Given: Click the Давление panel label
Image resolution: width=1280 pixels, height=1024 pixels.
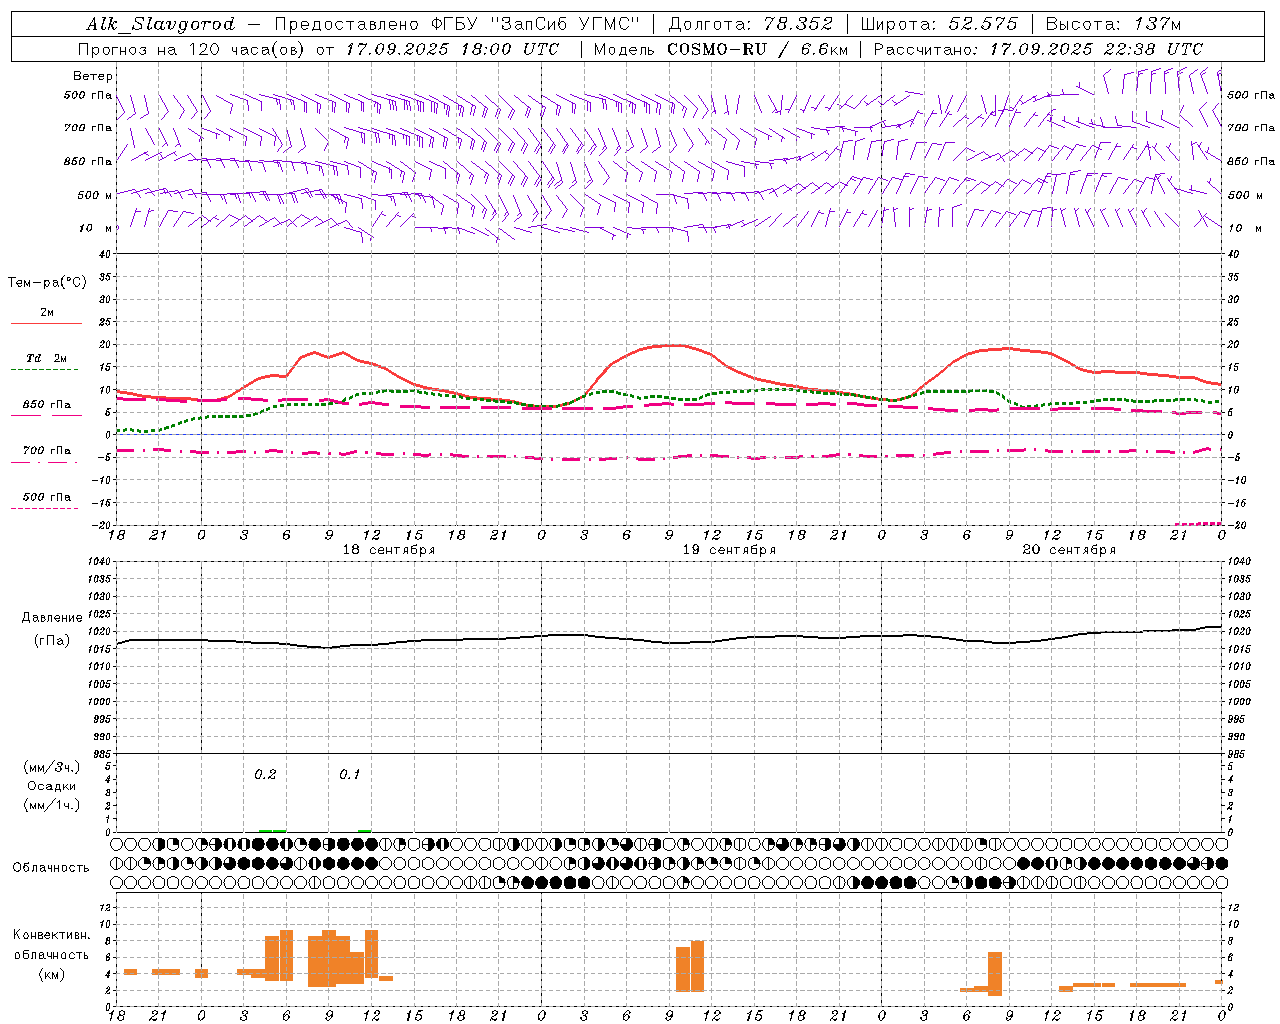Looking at the screenshot, I should click(x=52, y=618).
